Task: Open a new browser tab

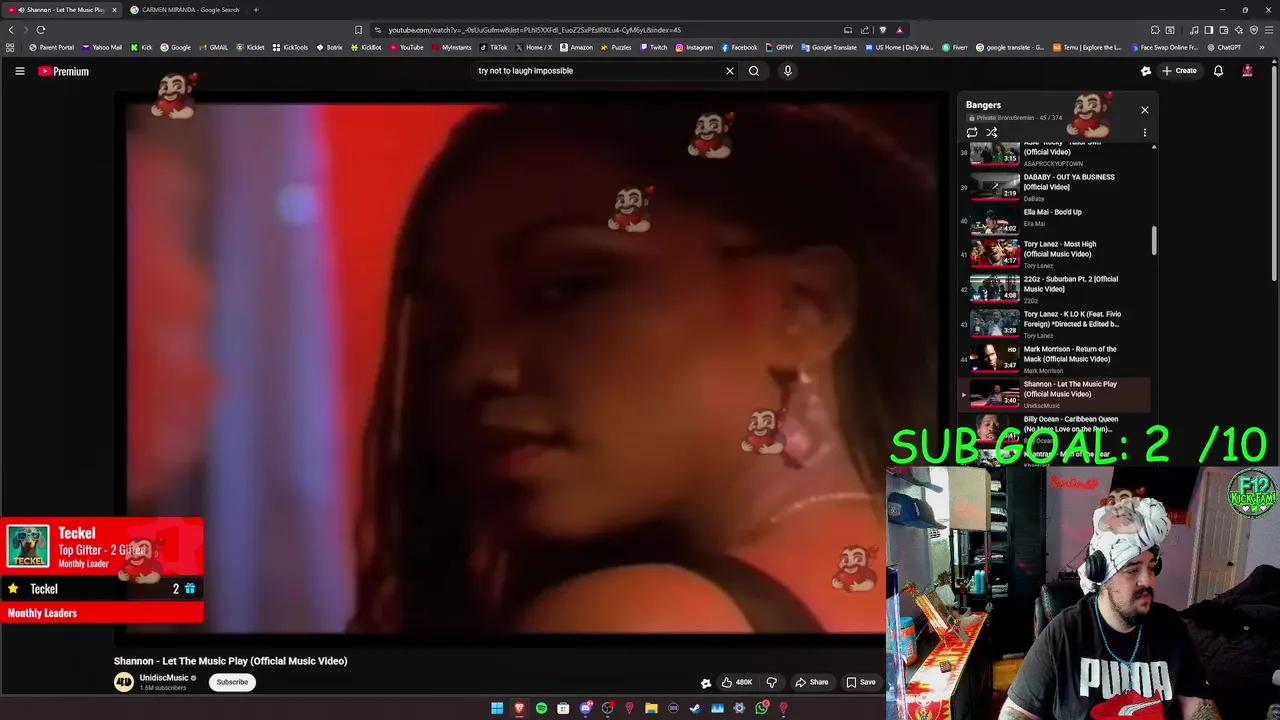Action: tap(255, 10)
